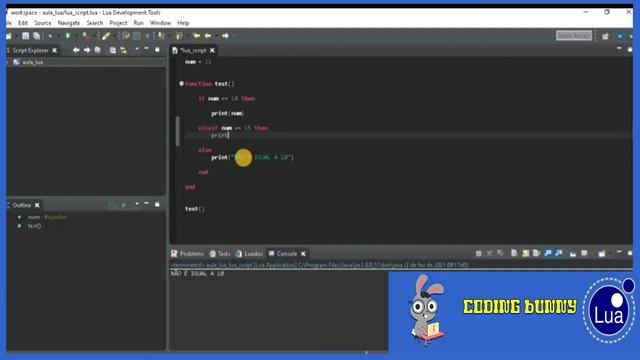This screenshot has width=640, height=360.
Task: Click the Save icon in main toolbar
Action: (x=26, y=36)
